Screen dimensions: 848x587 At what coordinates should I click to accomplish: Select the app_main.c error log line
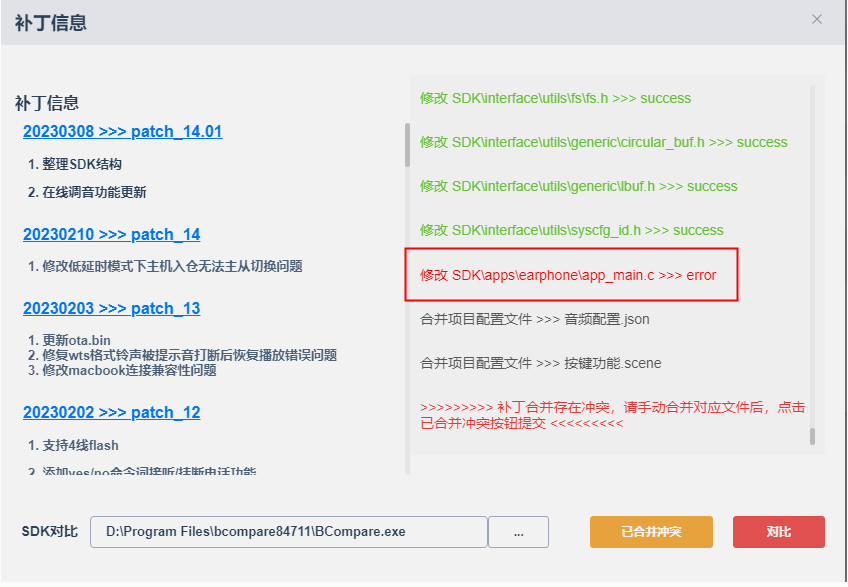click(568, 275)
